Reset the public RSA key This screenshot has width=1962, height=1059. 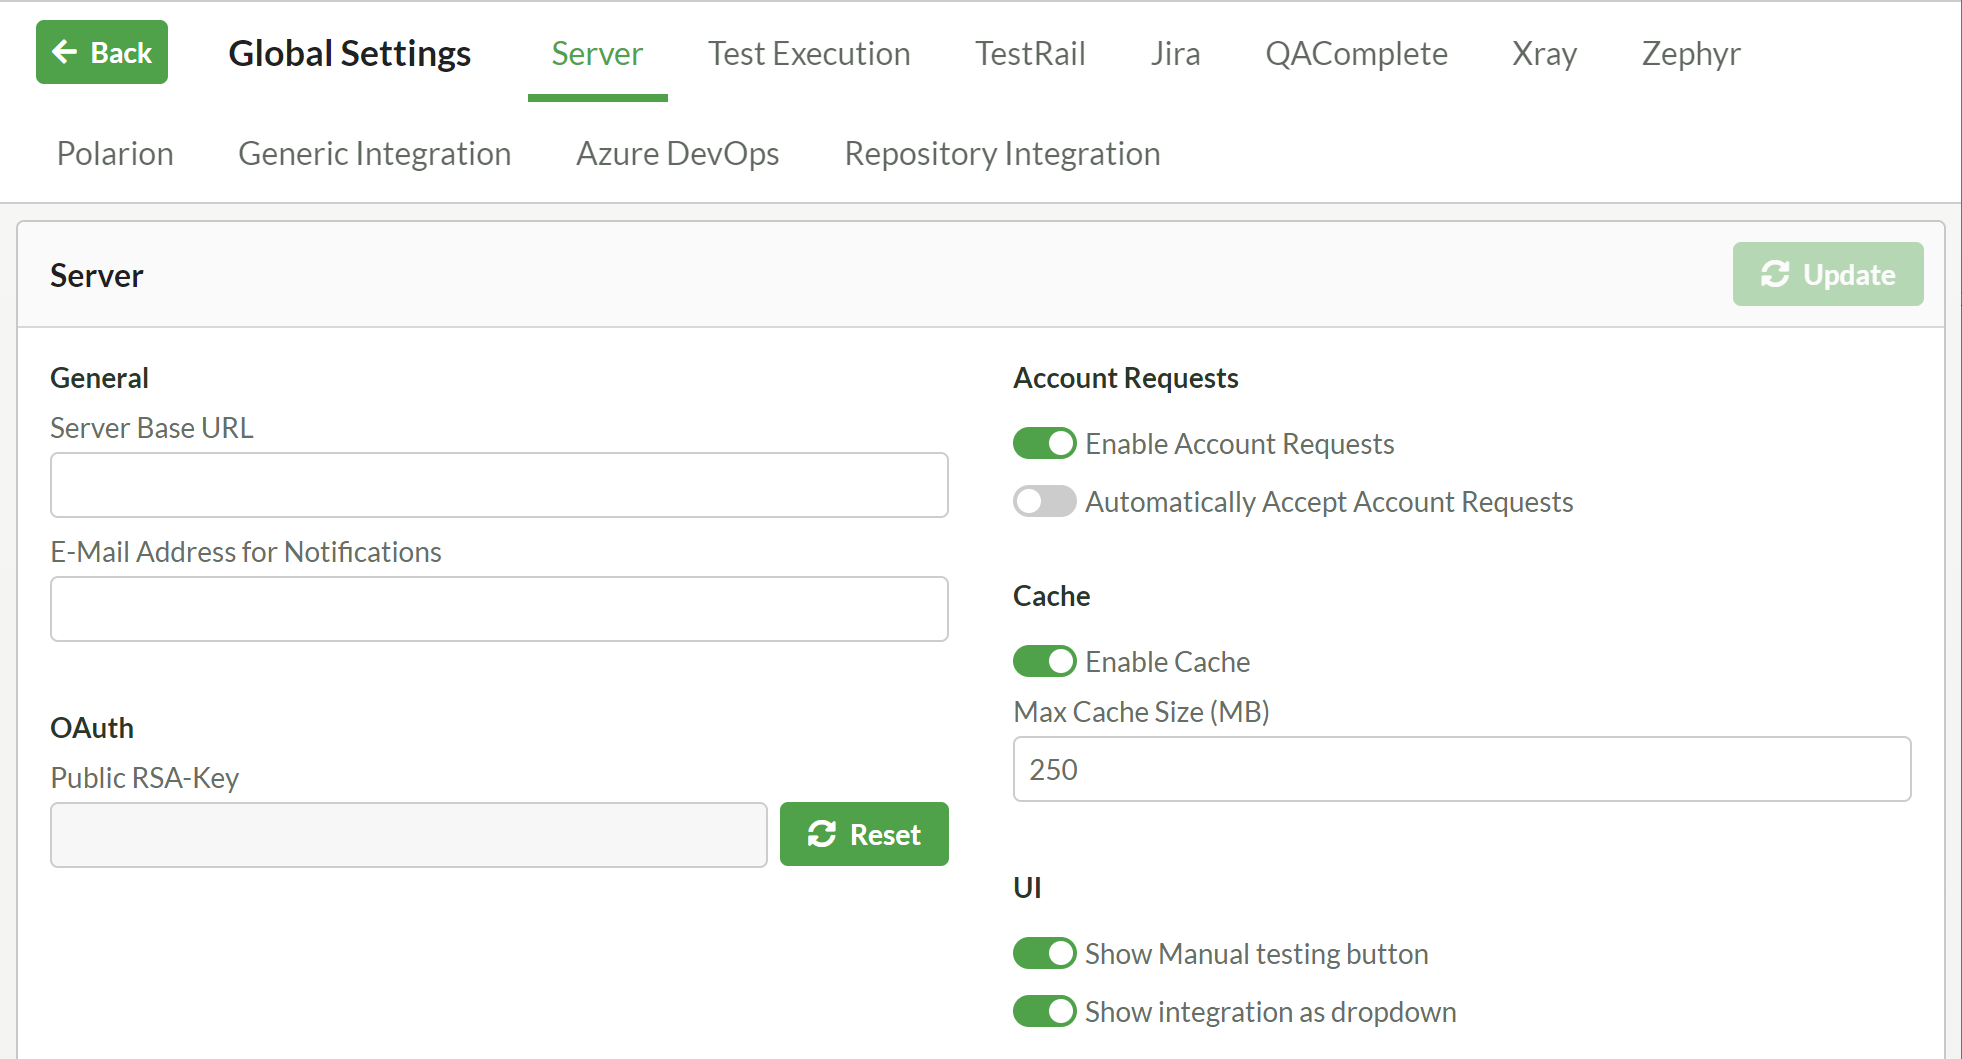pyautogui.click(x=864, y=834)
